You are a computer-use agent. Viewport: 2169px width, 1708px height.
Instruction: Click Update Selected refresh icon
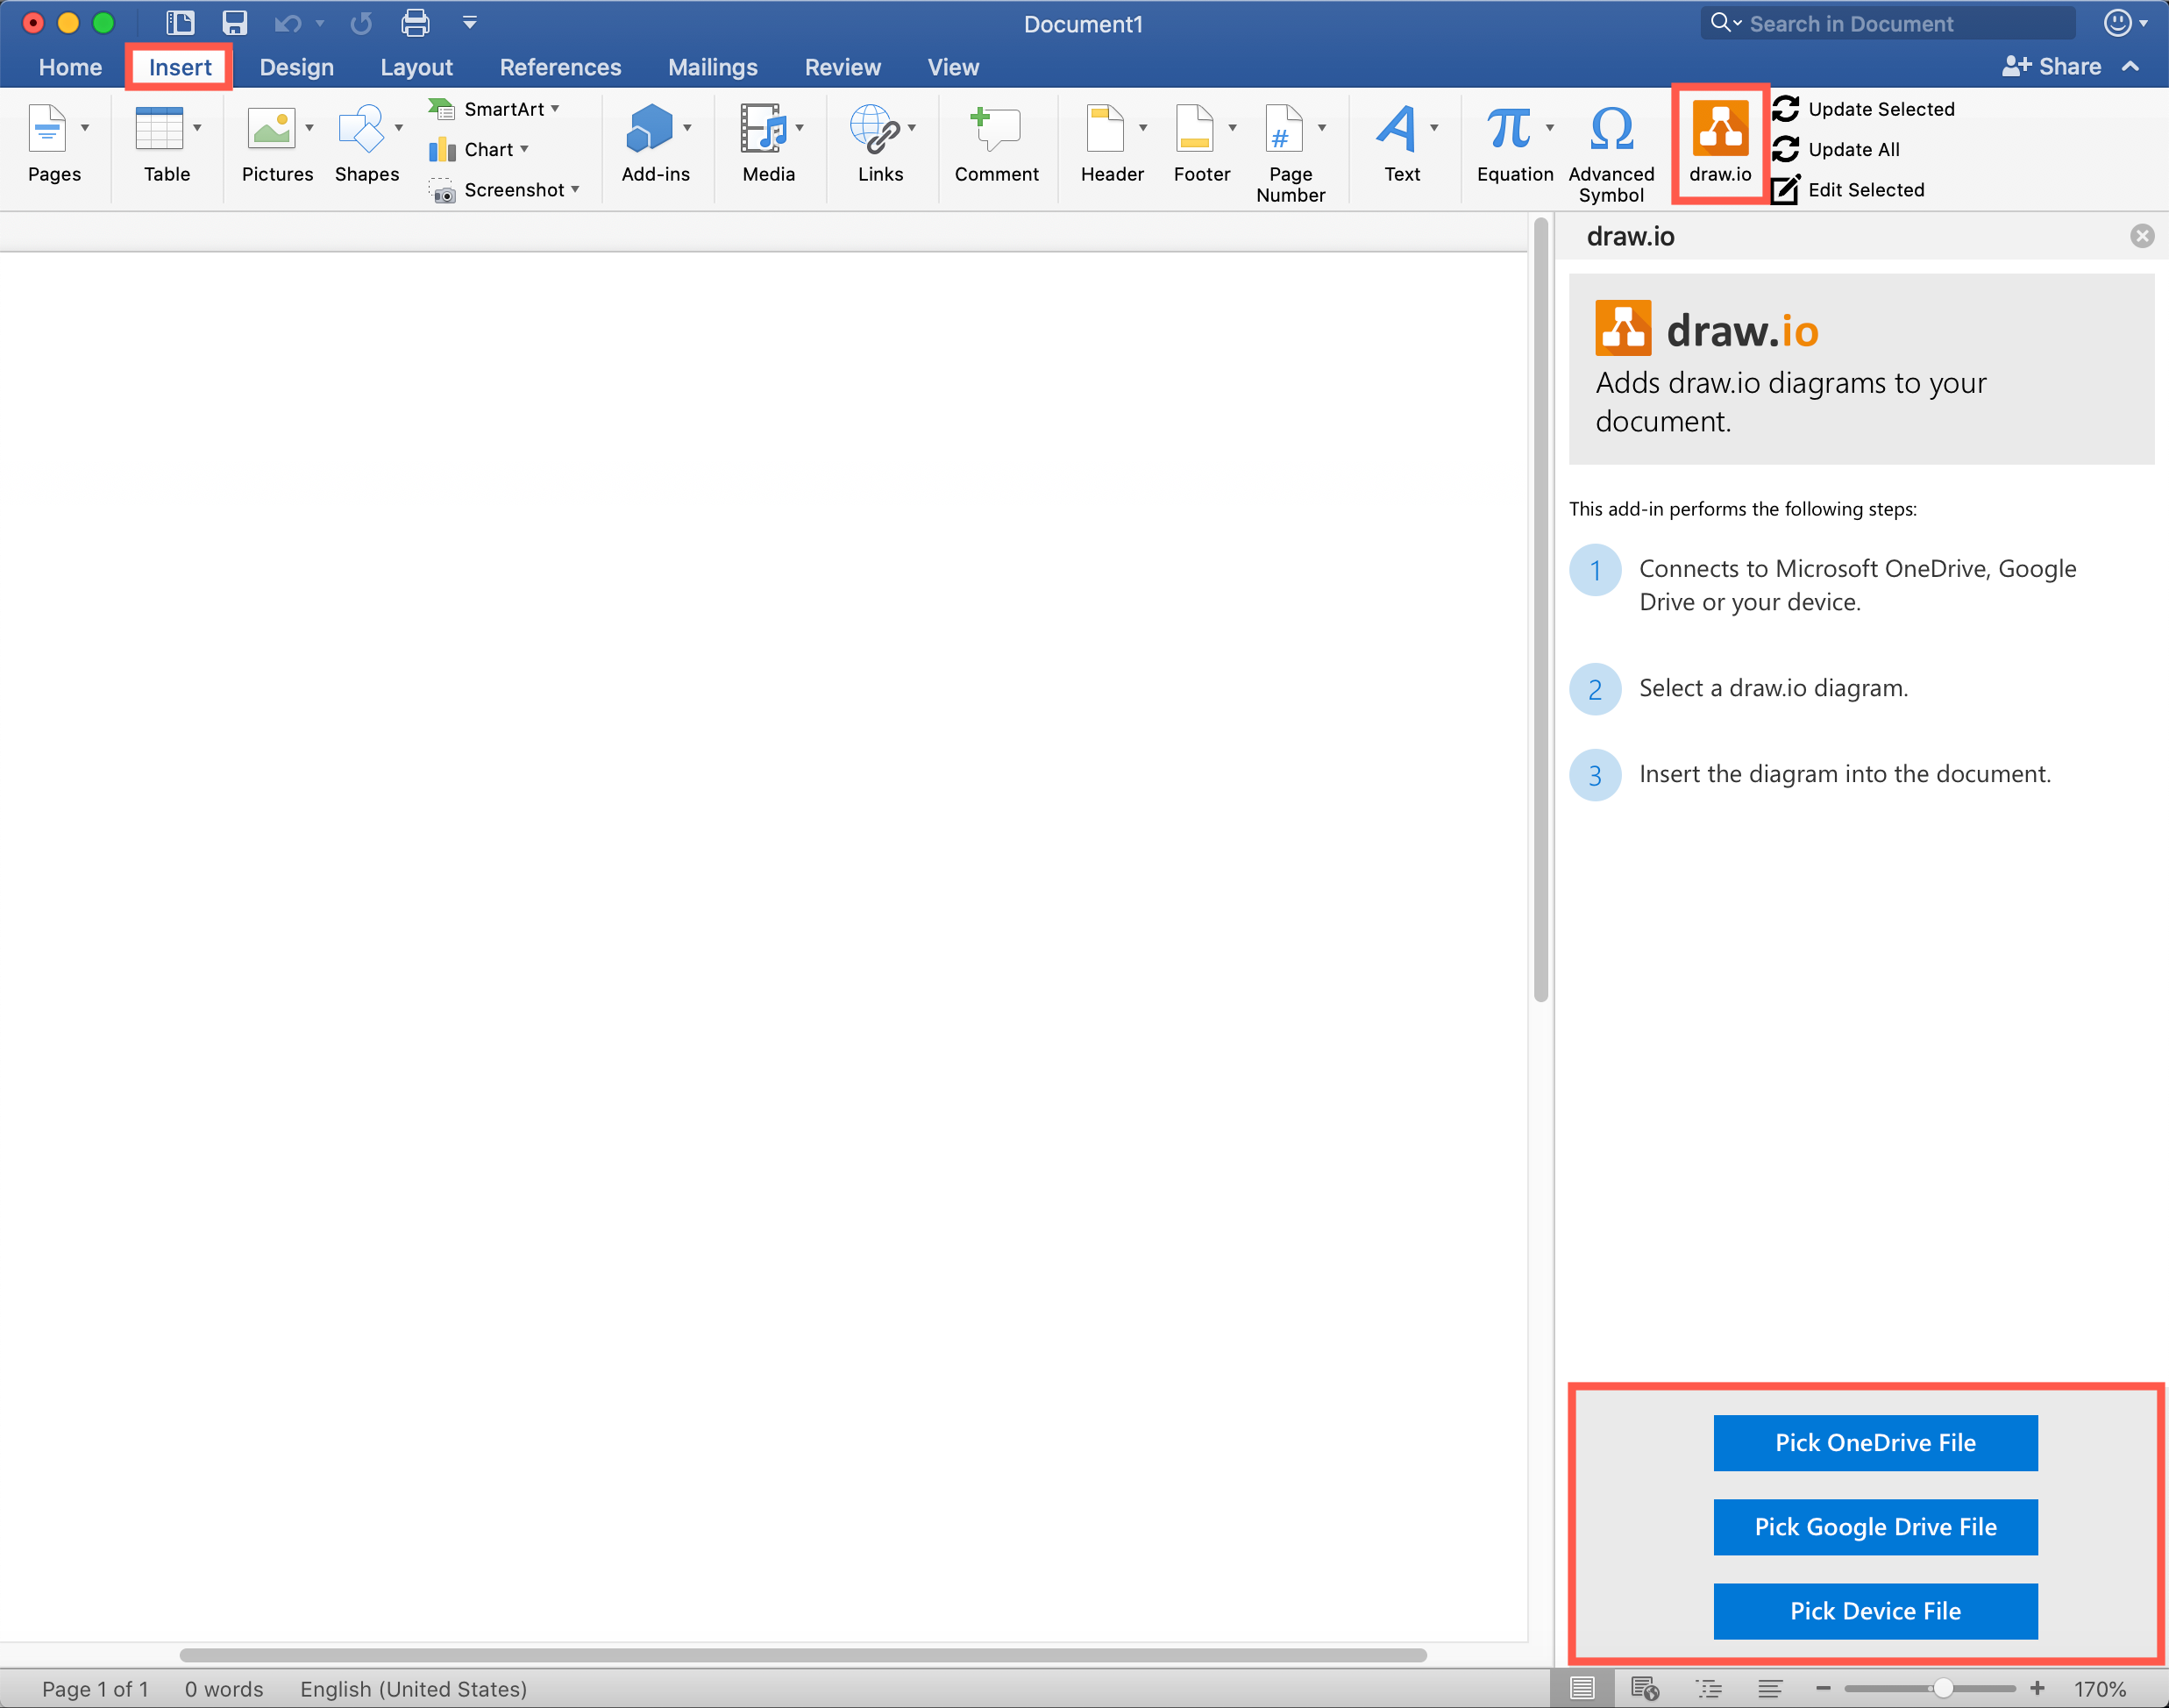1786,108
